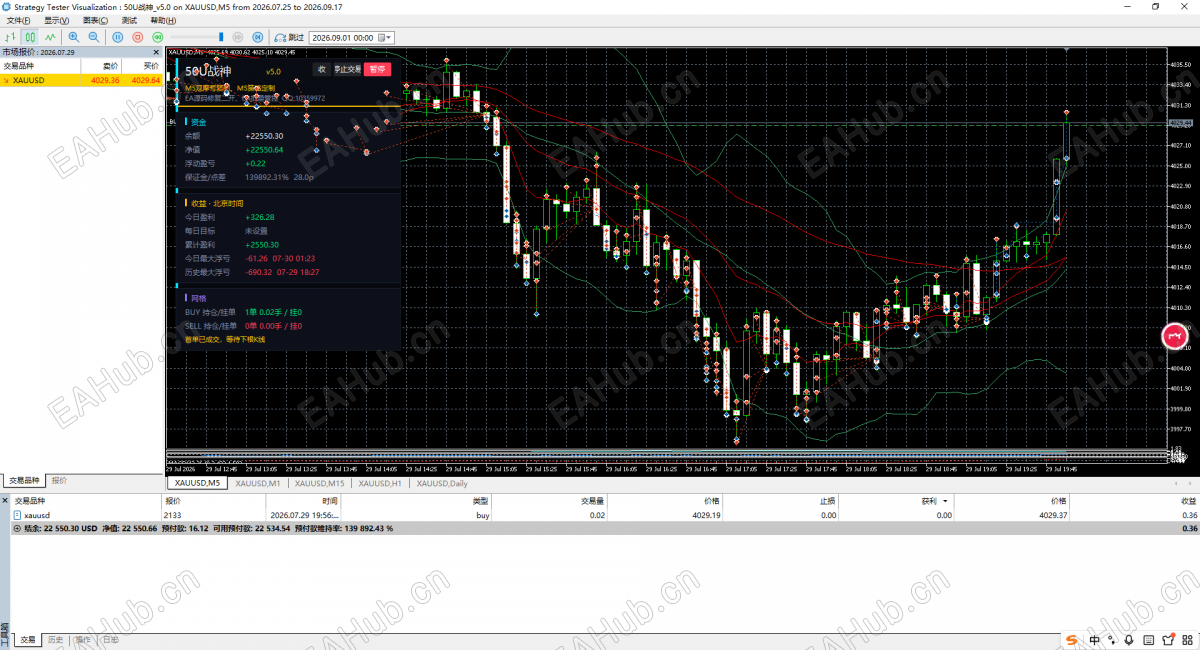Open the 历史 tab in the toolbox
The height and width of the screenshot is (650, 1200).
55,640
